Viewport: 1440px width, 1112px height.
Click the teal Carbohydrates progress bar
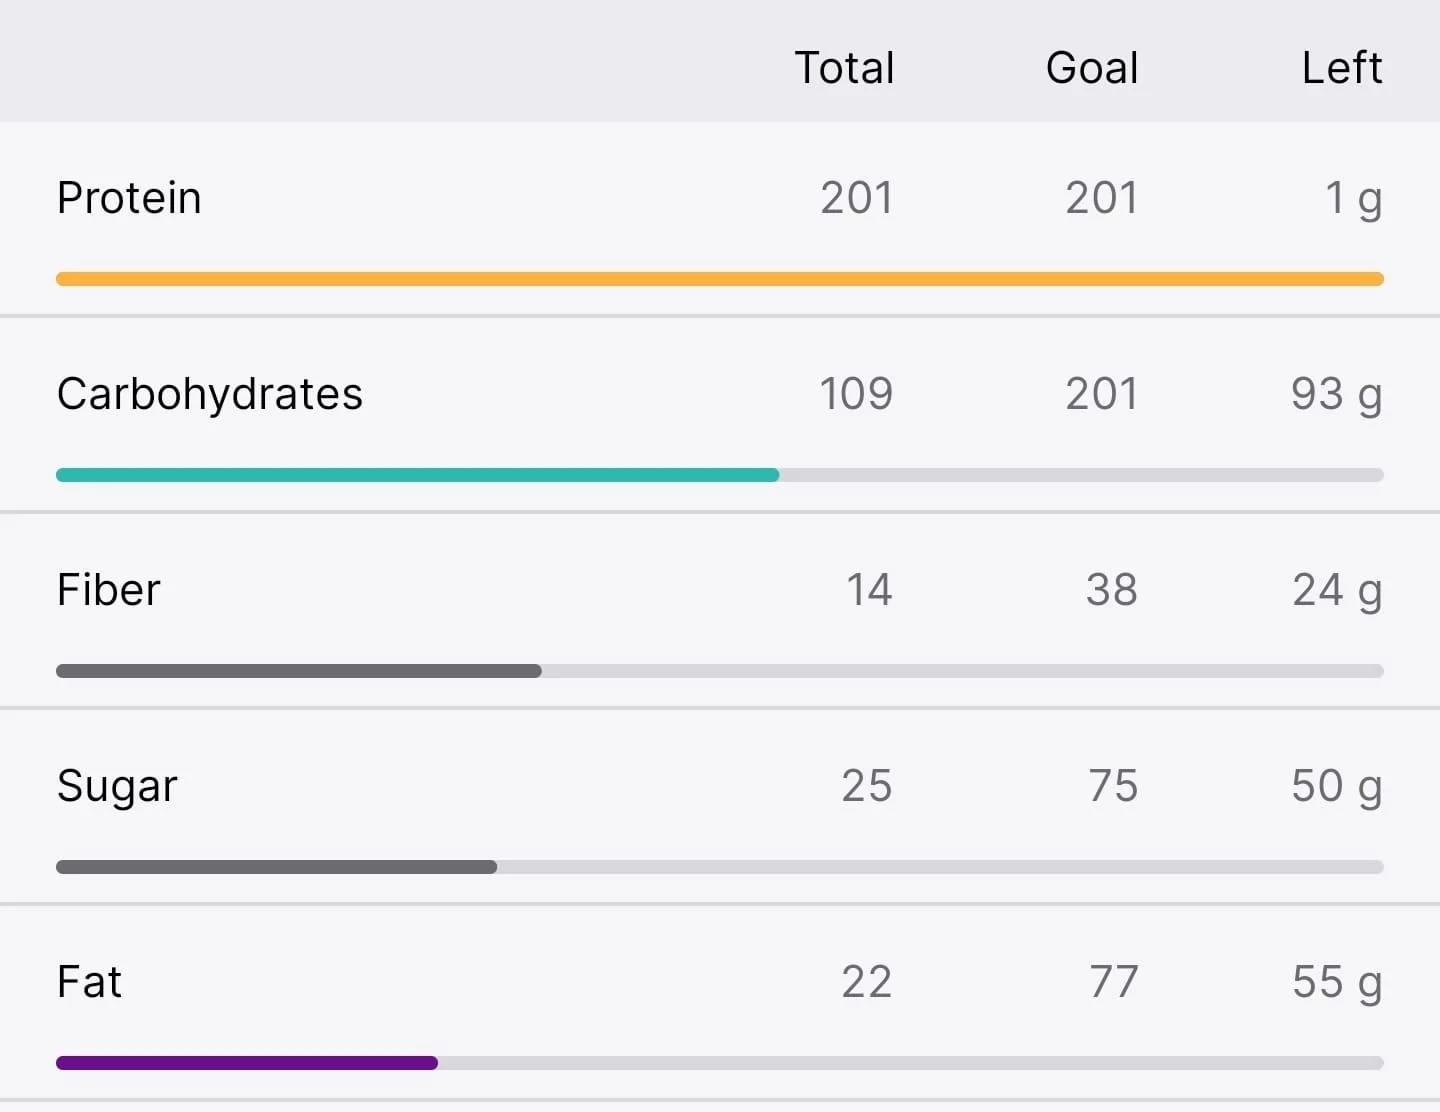point(720,475)
